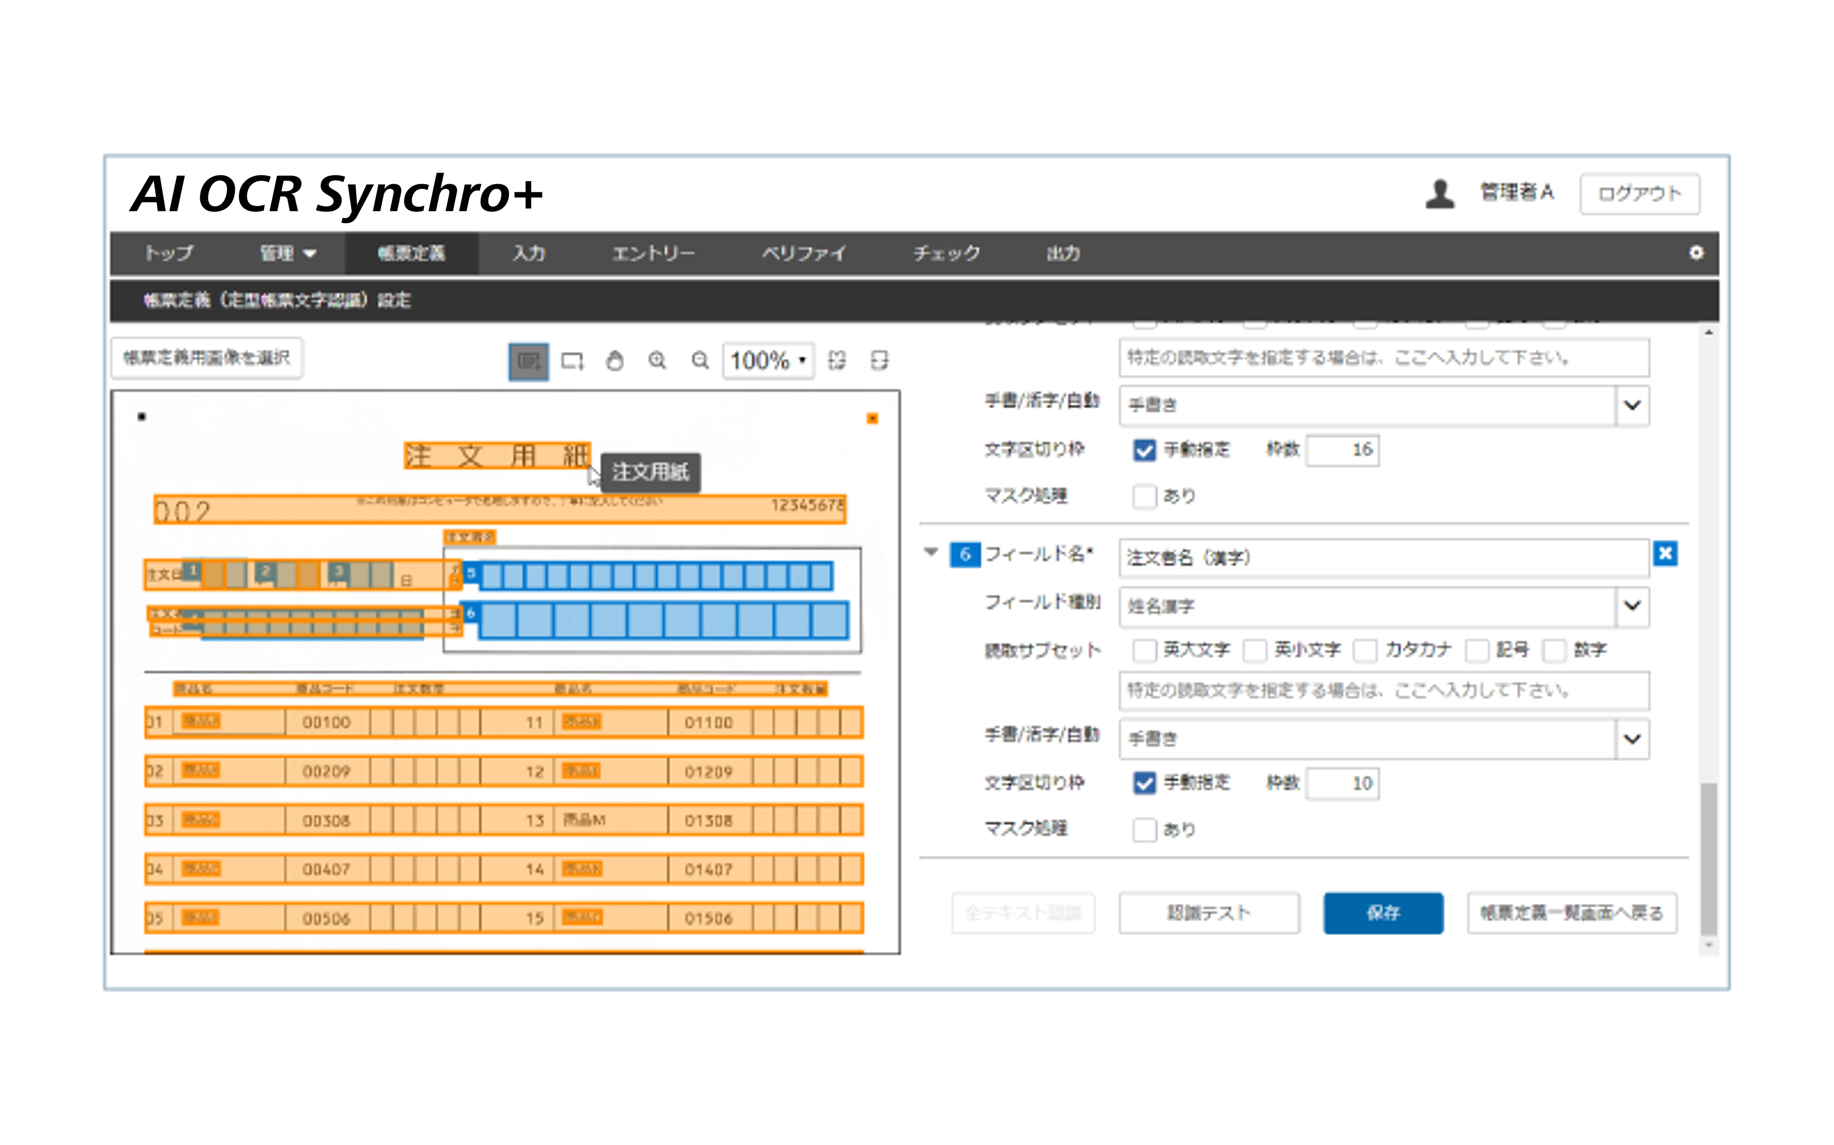
Task: Click the zoom out magnifier icon
Action: (x=700, y=361)
